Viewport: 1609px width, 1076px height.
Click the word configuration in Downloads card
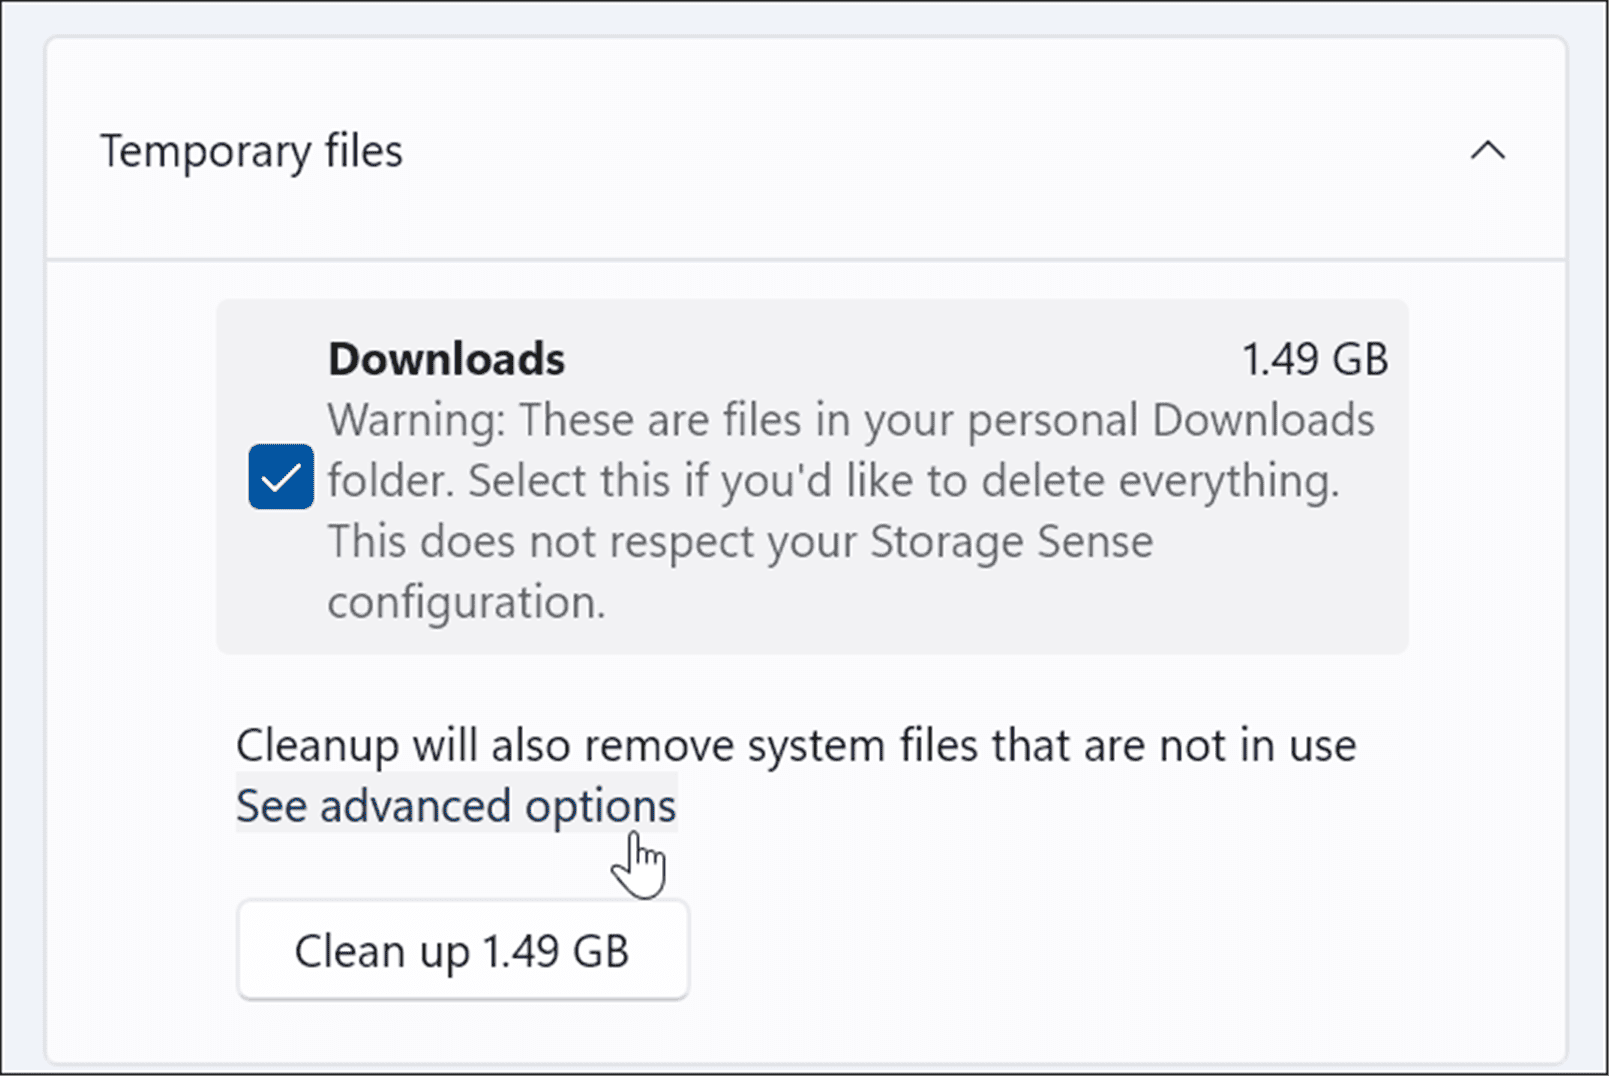[x=466, y=603]
